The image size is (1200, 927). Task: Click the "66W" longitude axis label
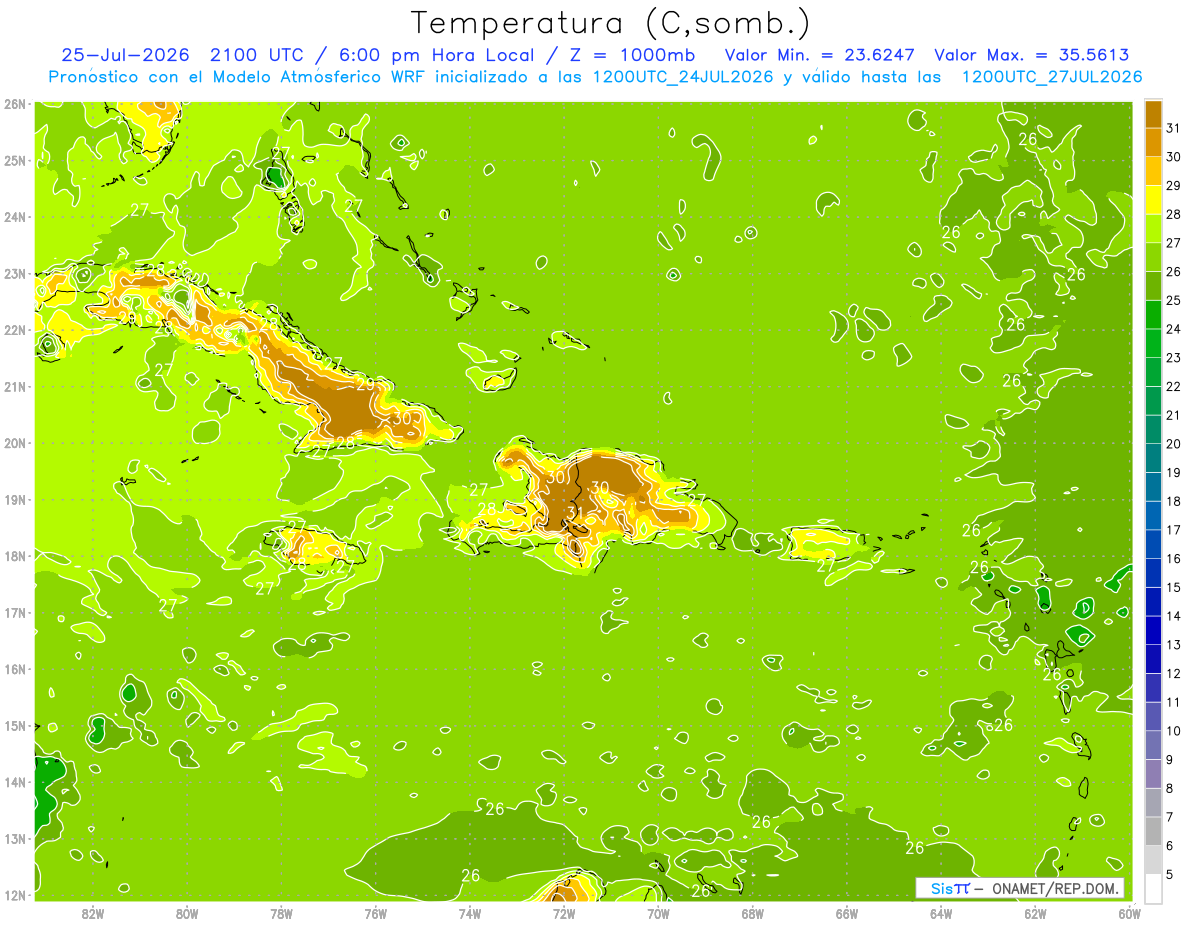point(846,913)
